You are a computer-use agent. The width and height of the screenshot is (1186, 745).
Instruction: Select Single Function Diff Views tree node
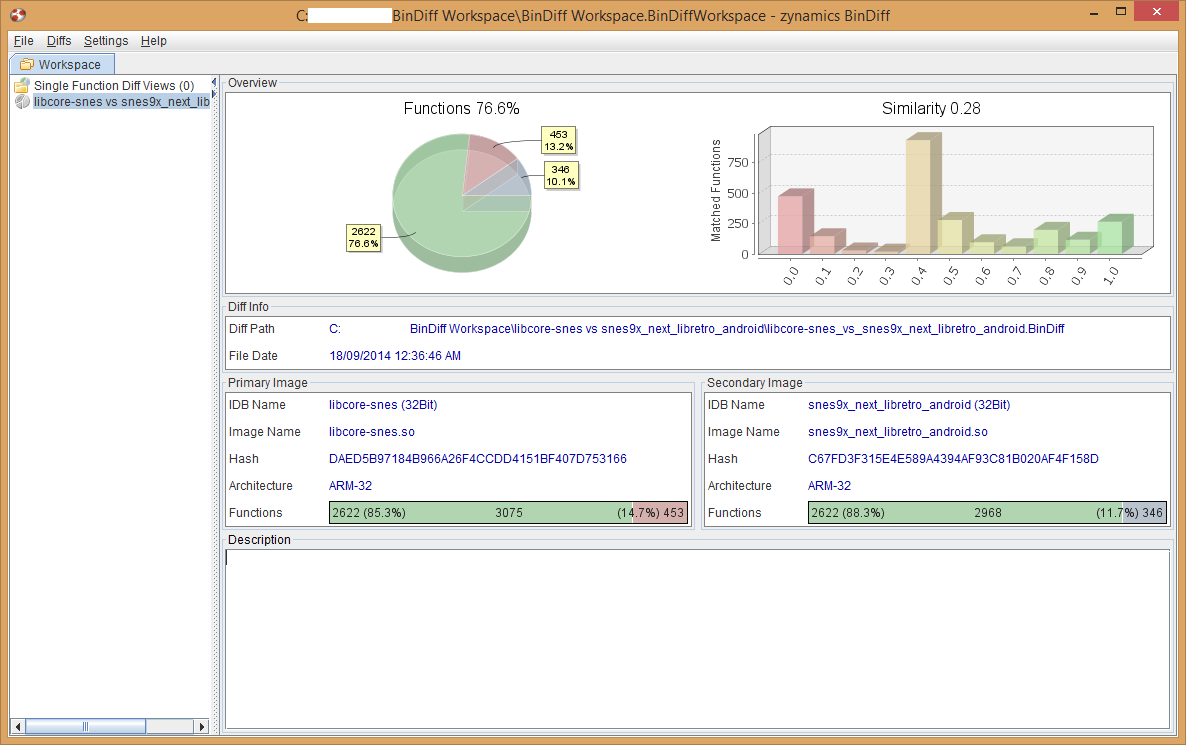[x=113, y=85]
